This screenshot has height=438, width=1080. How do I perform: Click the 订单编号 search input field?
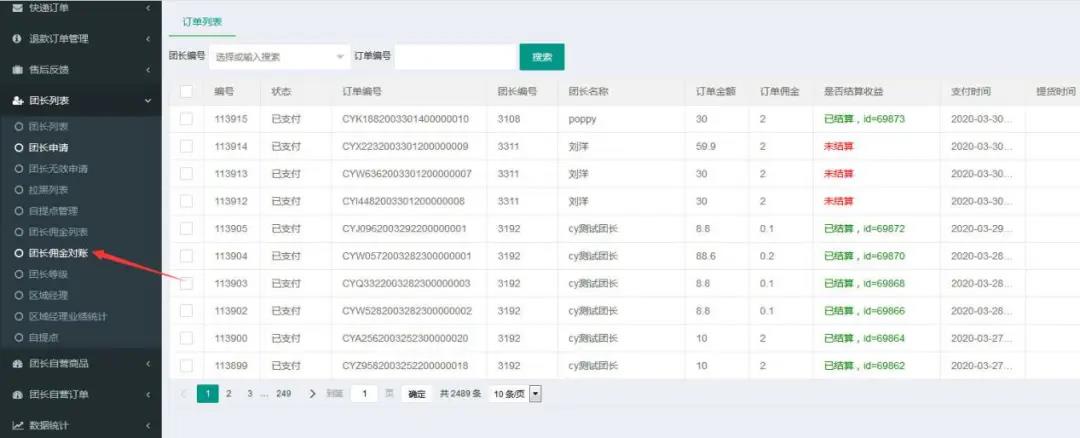[x=455, y=57]
